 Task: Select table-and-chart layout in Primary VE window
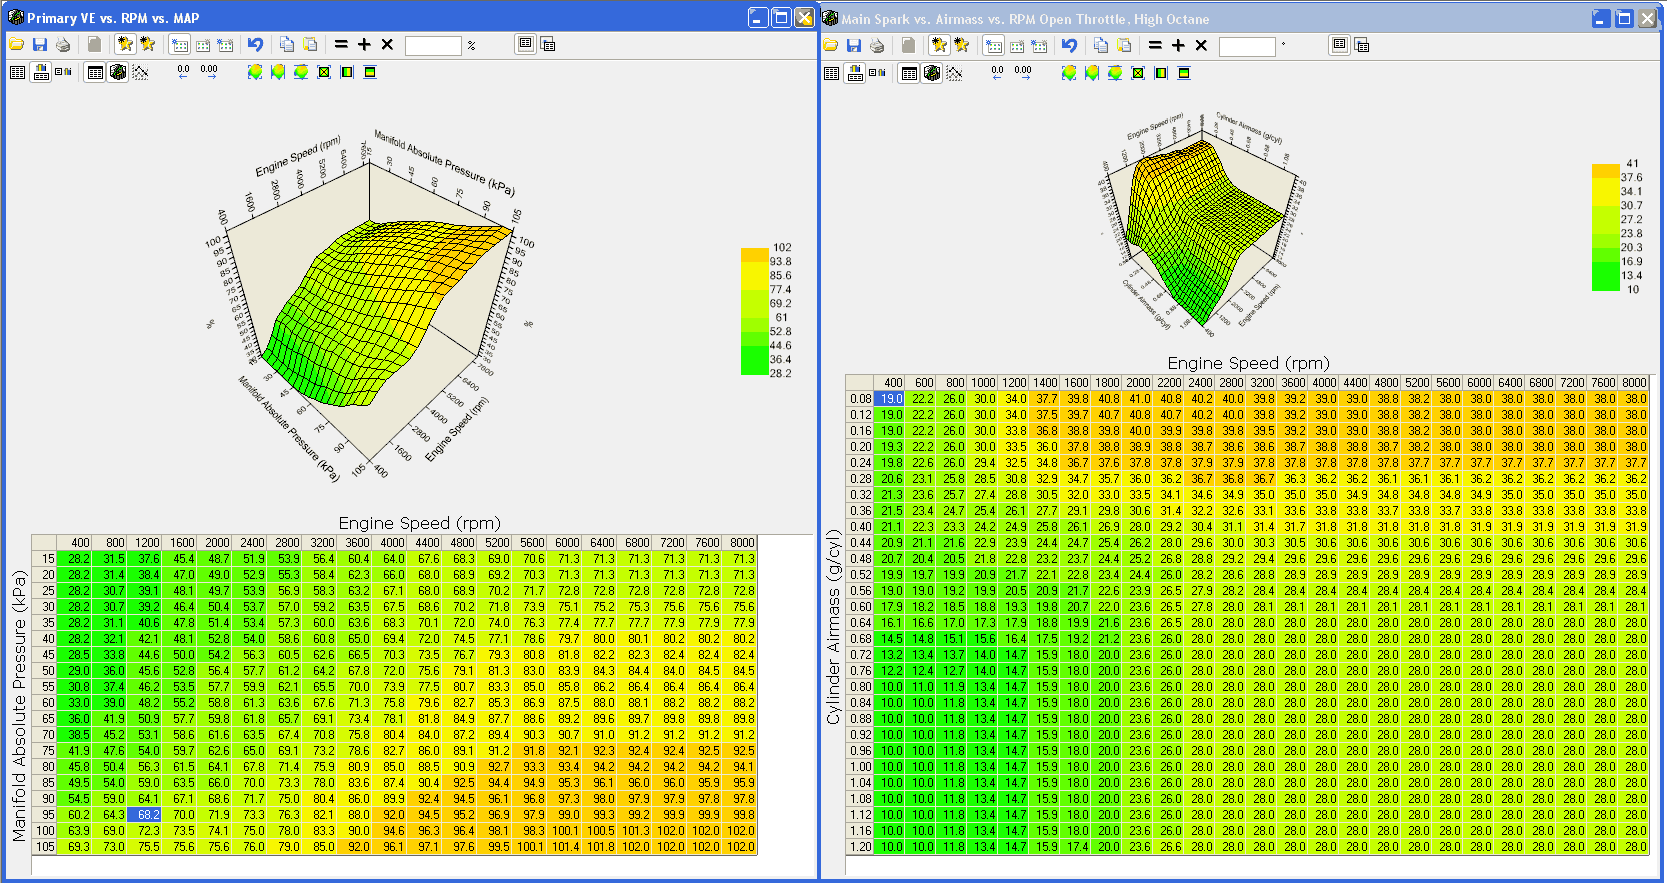coord(40,72)
